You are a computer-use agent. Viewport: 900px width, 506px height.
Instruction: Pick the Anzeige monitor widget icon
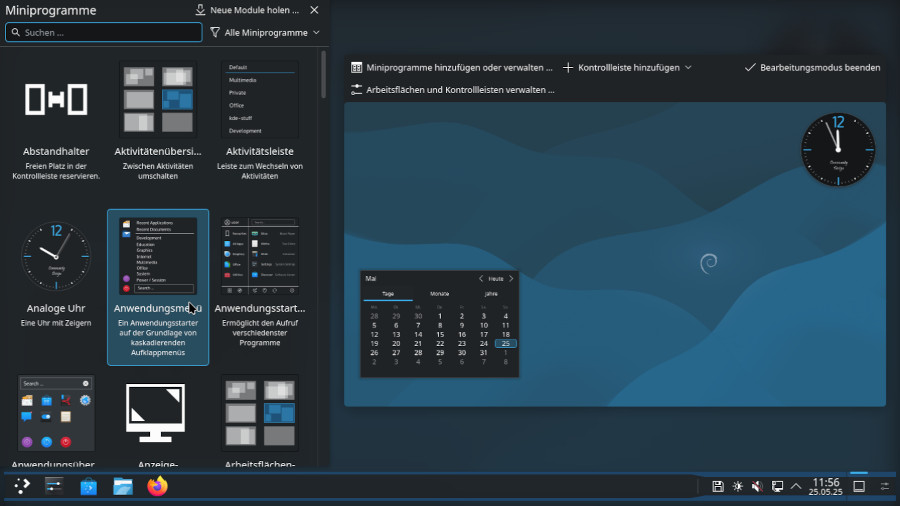[156, 413]
